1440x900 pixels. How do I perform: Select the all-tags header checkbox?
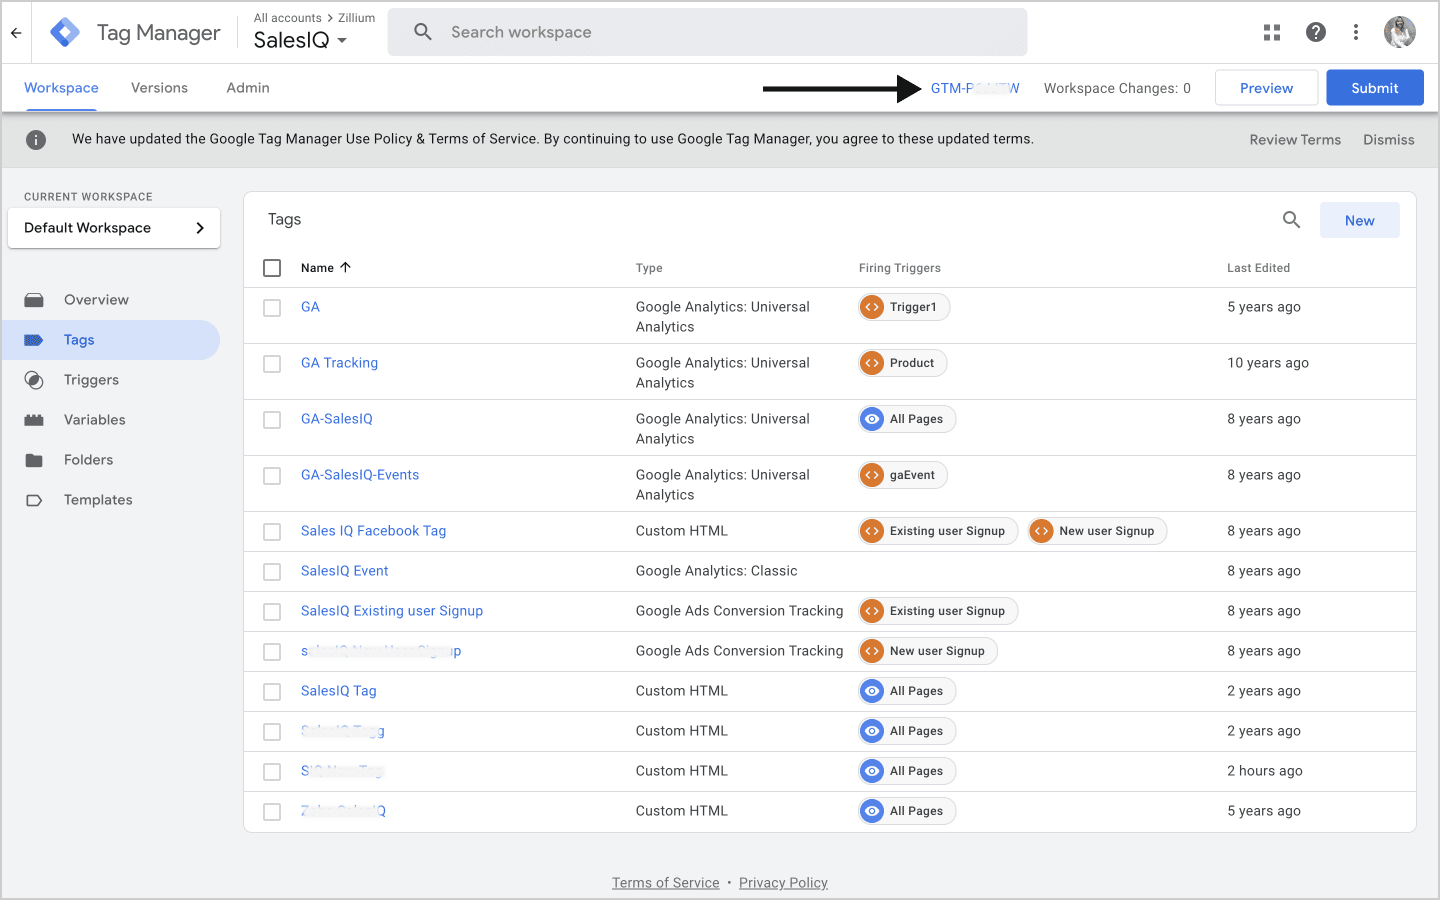click(272, 268)
